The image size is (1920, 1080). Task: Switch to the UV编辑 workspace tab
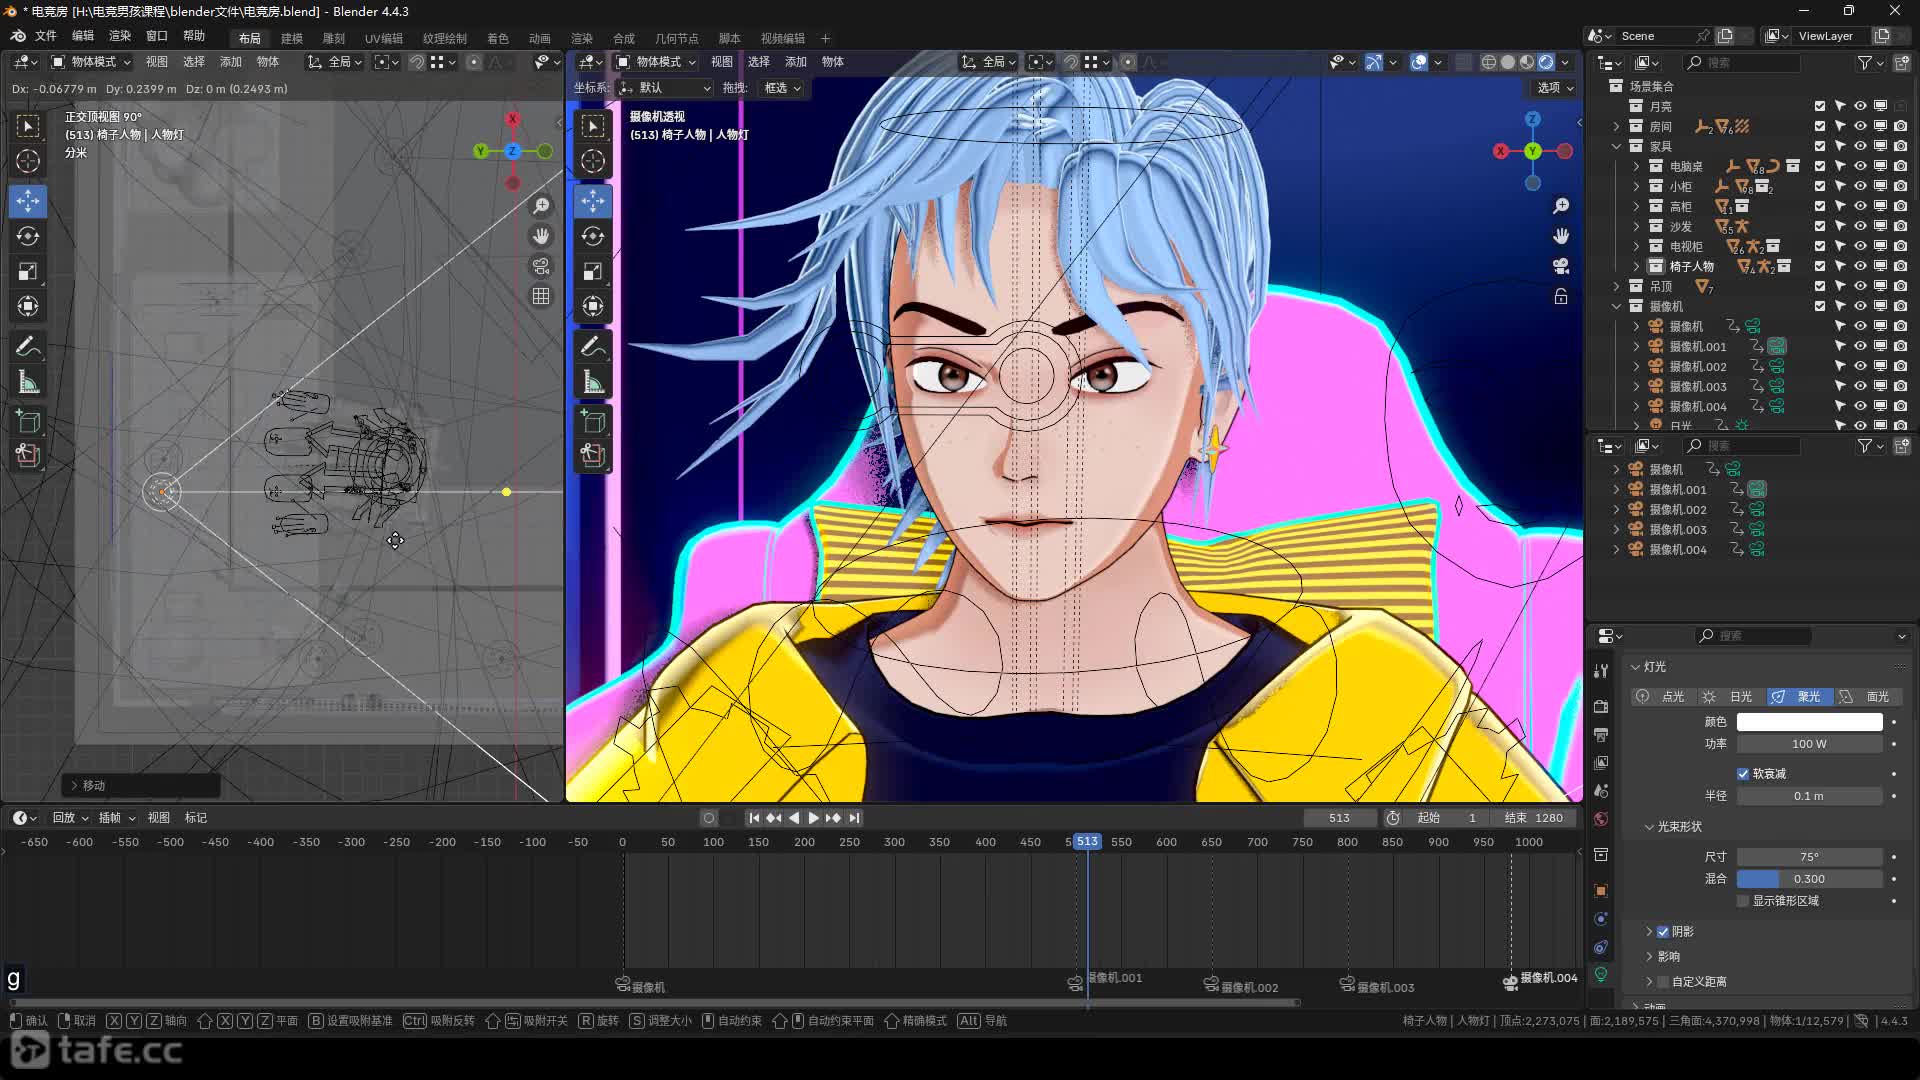tap(383, 39)
